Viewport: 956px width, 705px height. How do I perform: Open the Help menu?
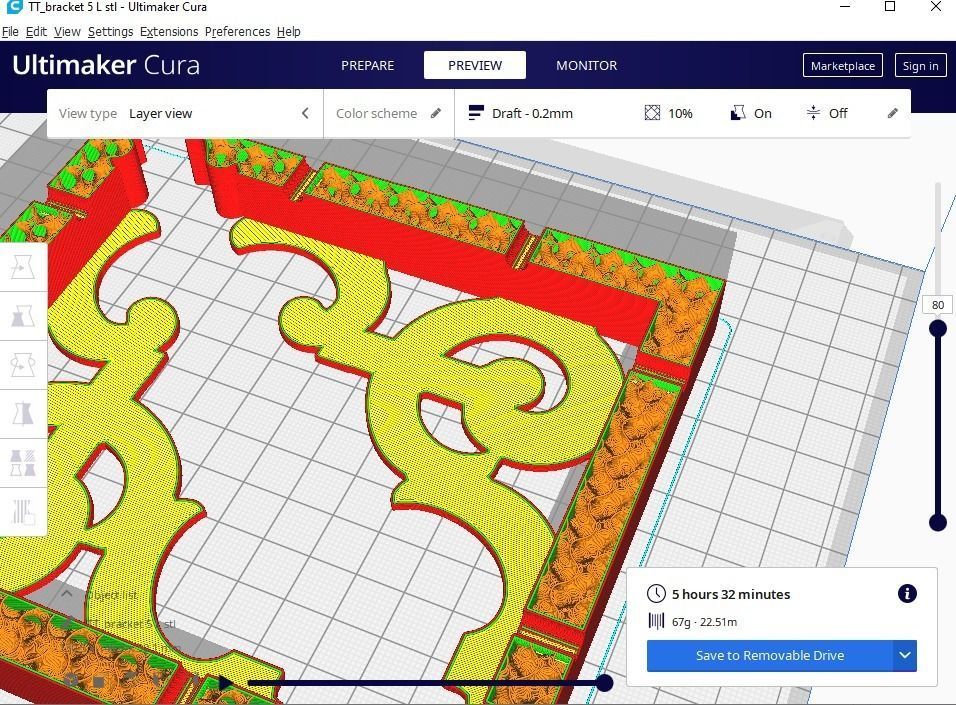[x=288, y=32]
